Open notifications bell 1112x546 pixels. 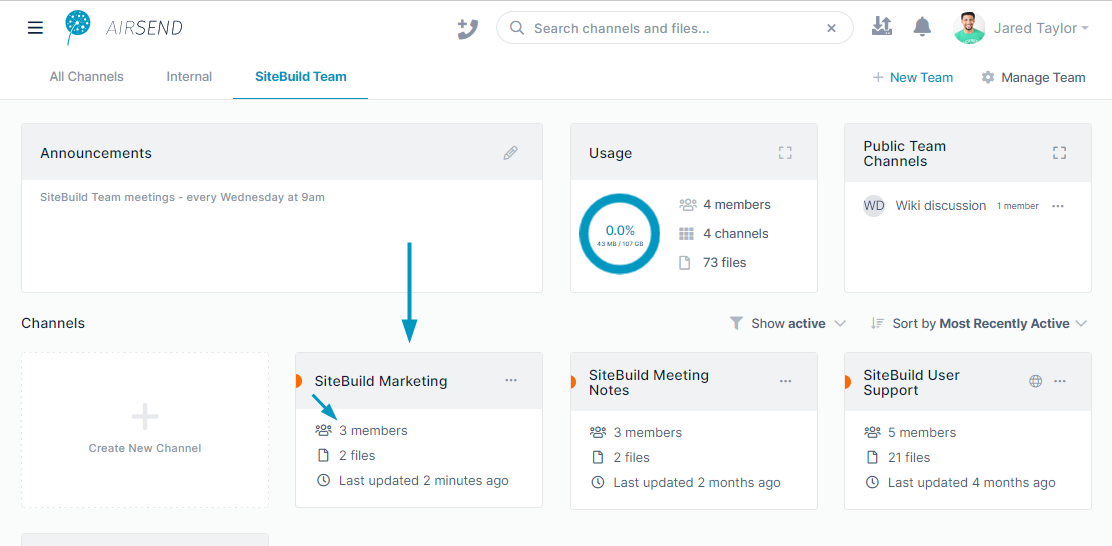tap(922, 28)
